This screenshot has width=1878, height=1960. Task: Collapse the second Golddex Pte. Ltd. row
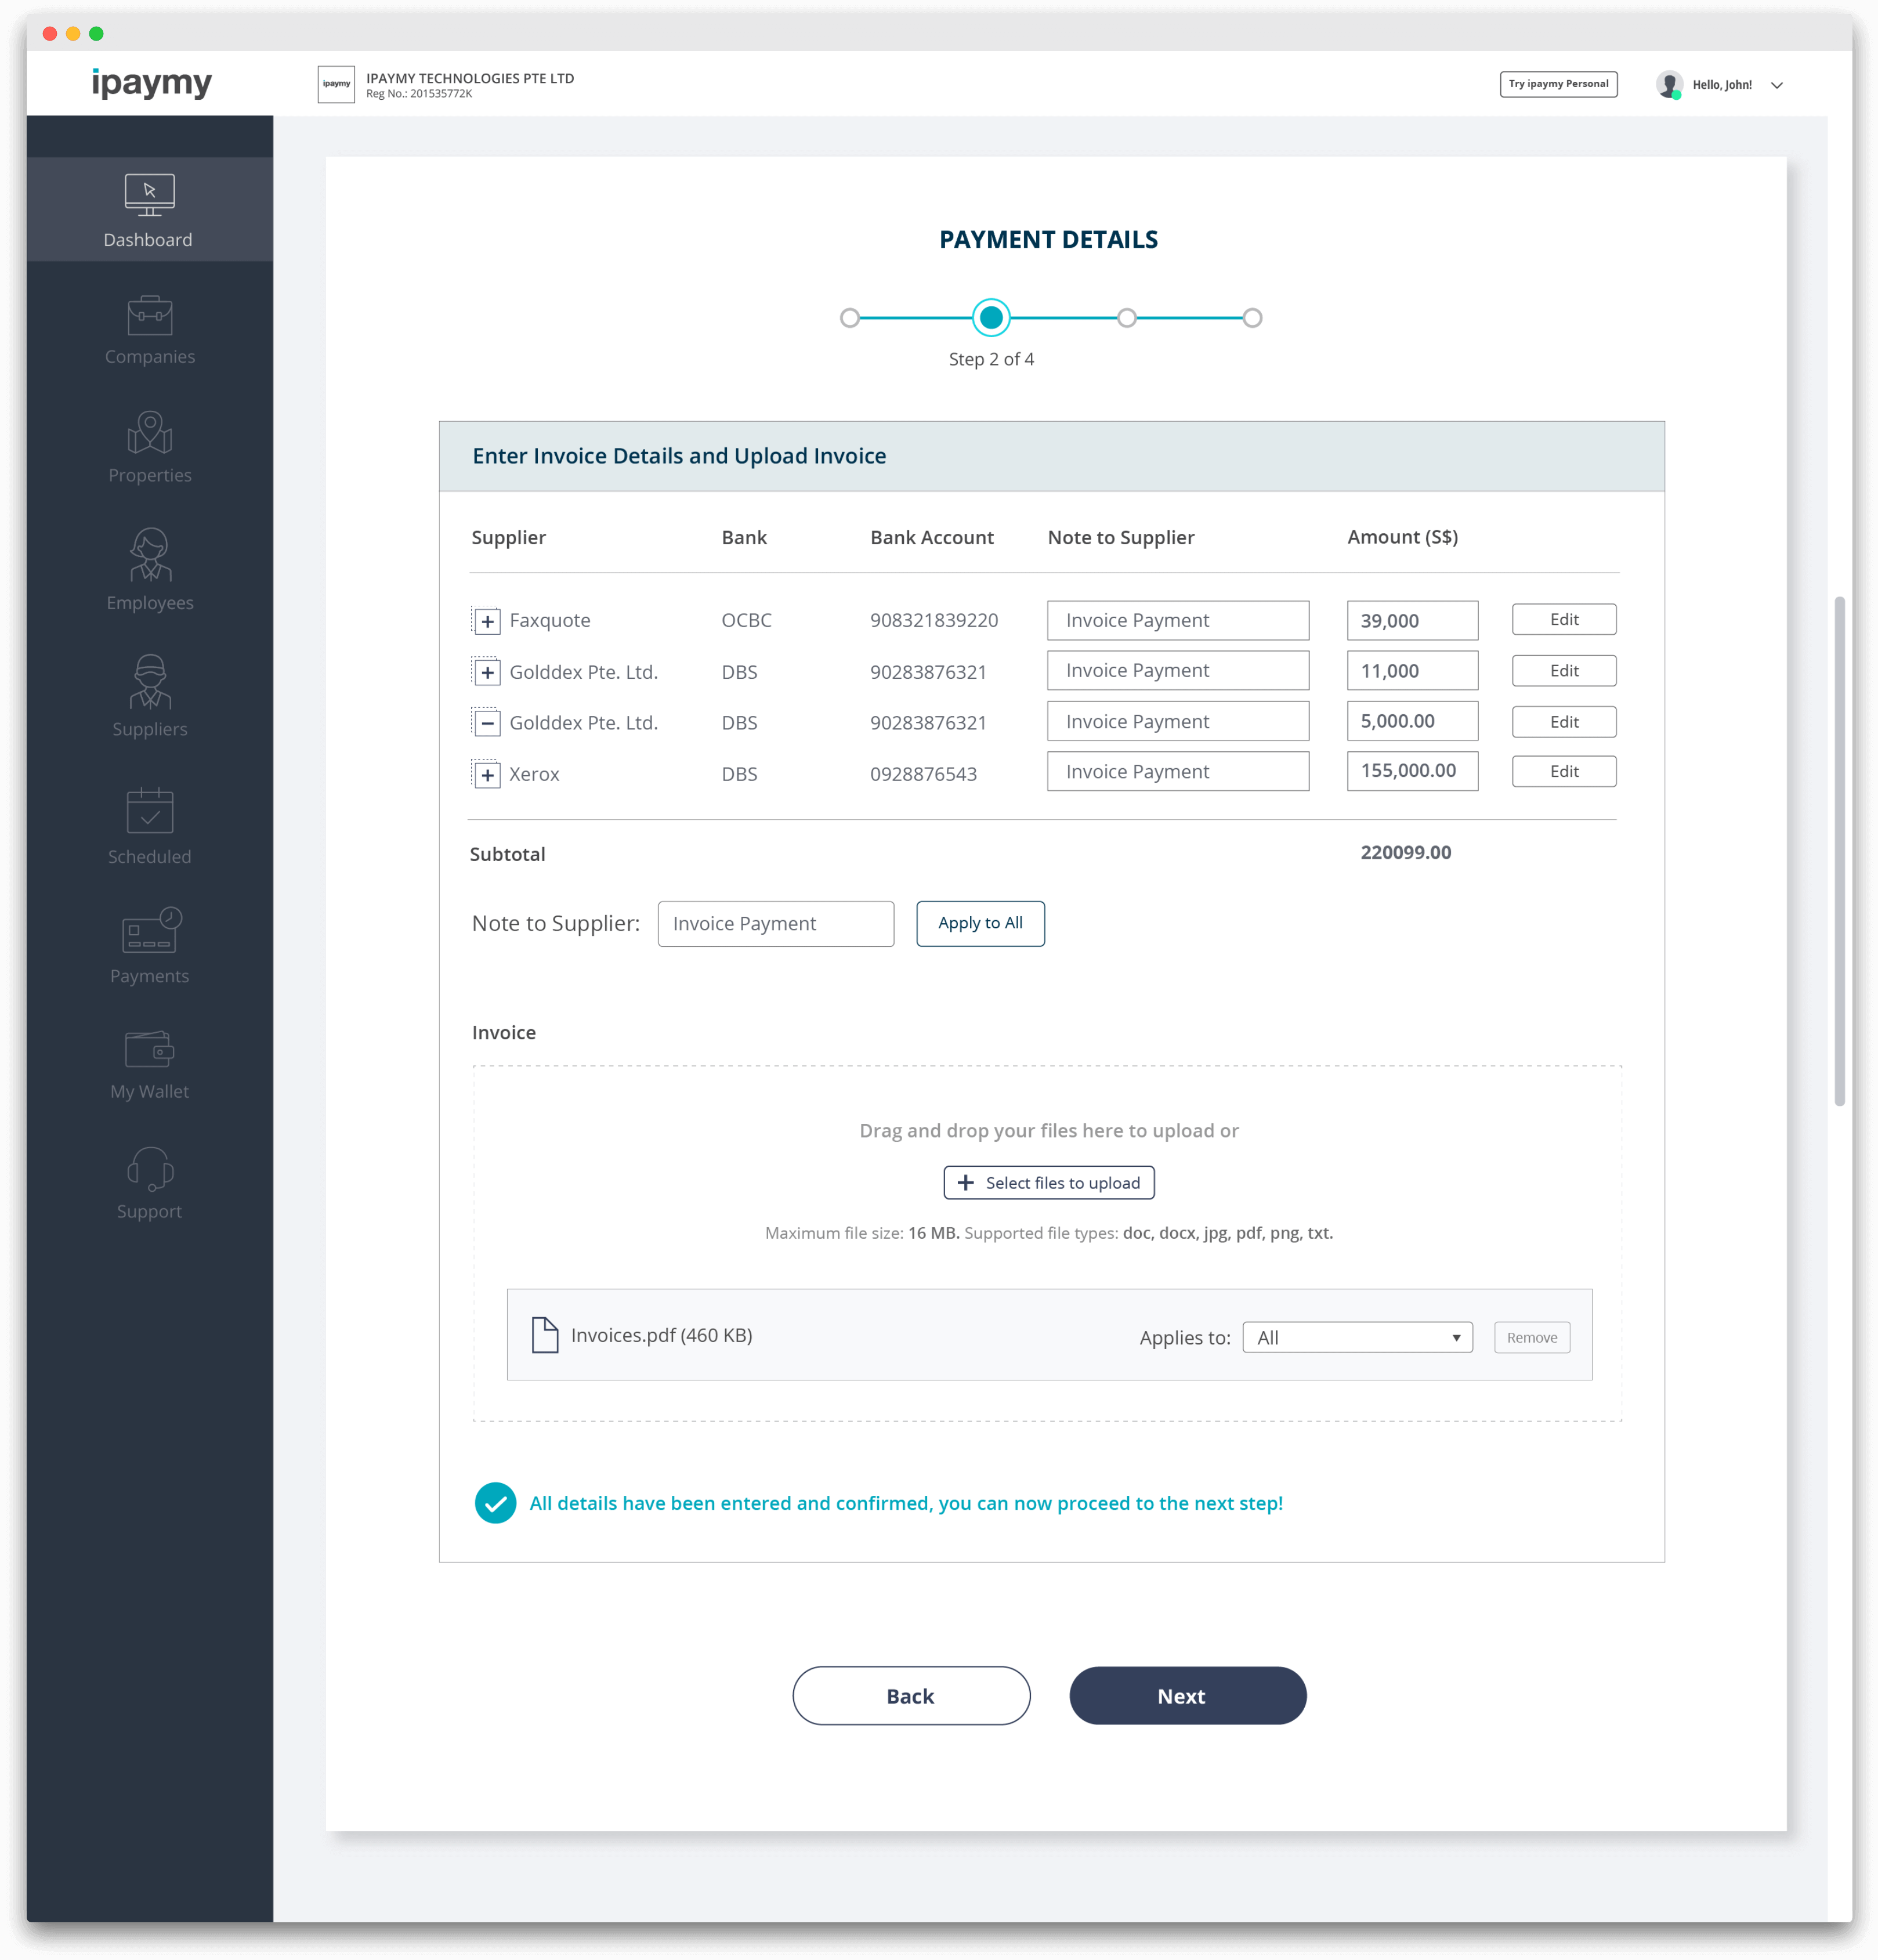click(x=487, y=722)
